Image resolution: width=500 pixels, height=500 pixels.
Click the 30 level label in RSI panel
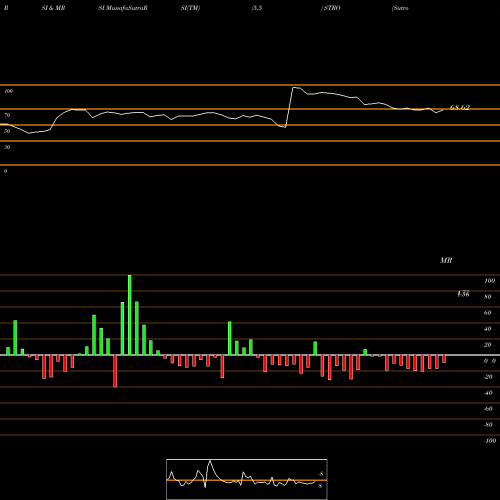click(7, 147)
